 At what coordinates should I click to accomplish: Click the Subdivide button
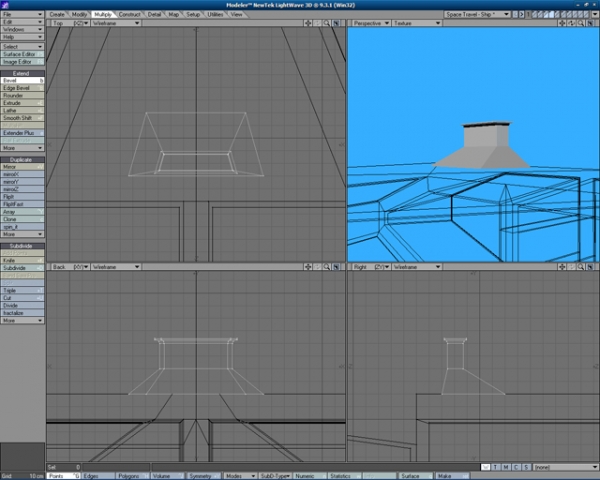(x=22, y=268)
